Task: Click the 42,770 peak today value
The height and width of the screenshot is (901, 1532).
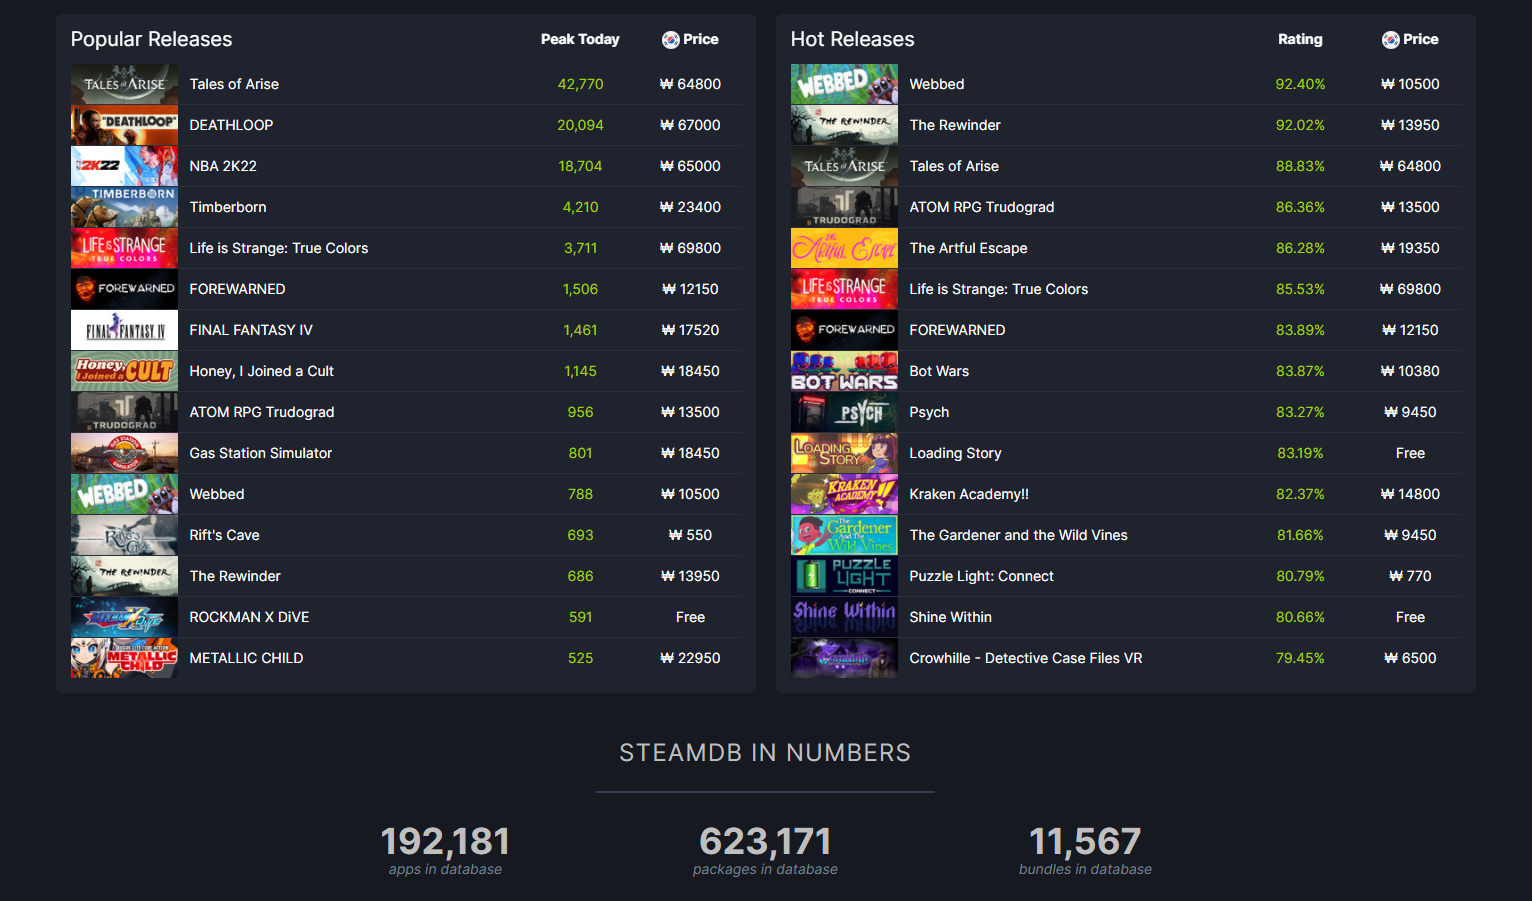Action: [x=581, y=84]
